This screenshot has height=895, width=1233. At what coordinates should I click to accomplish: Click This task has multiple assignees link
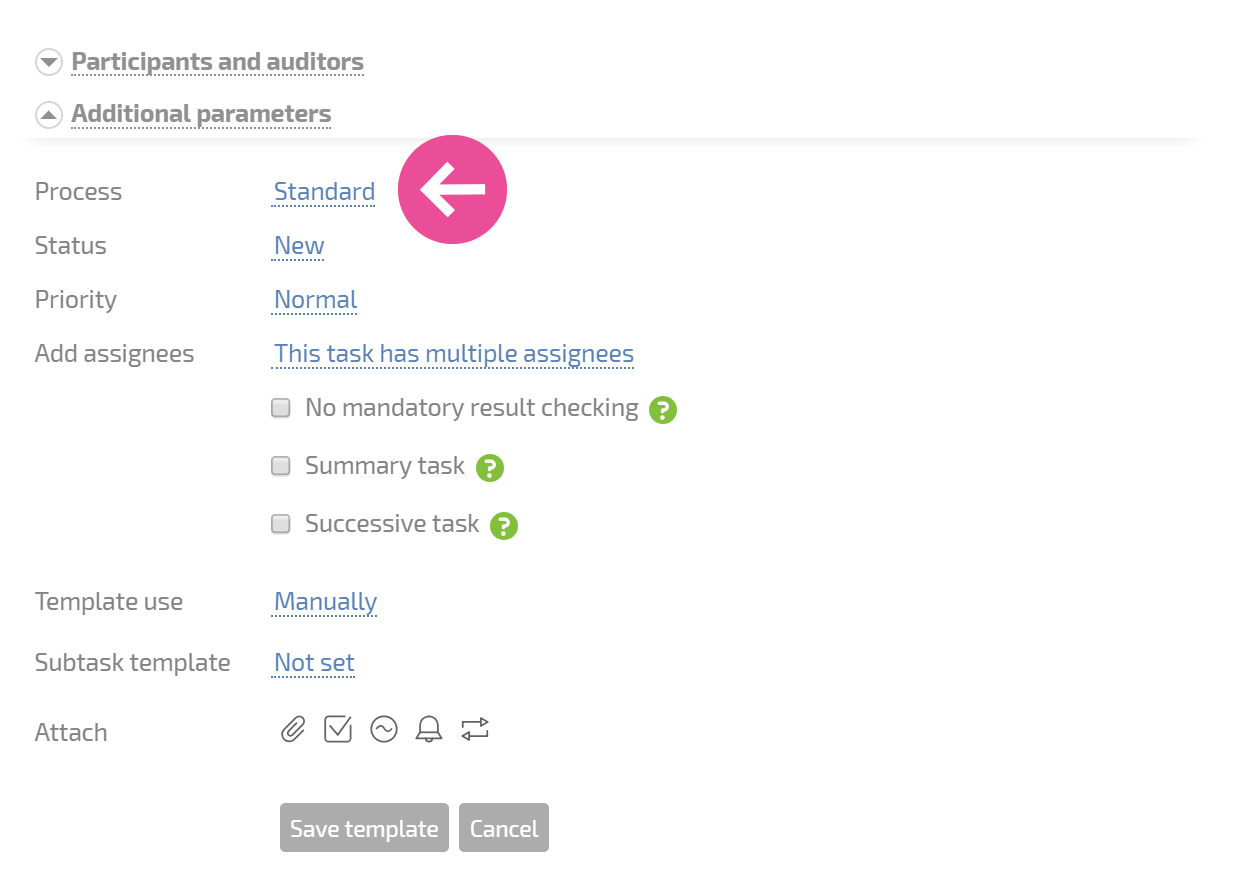coord(454,354)
